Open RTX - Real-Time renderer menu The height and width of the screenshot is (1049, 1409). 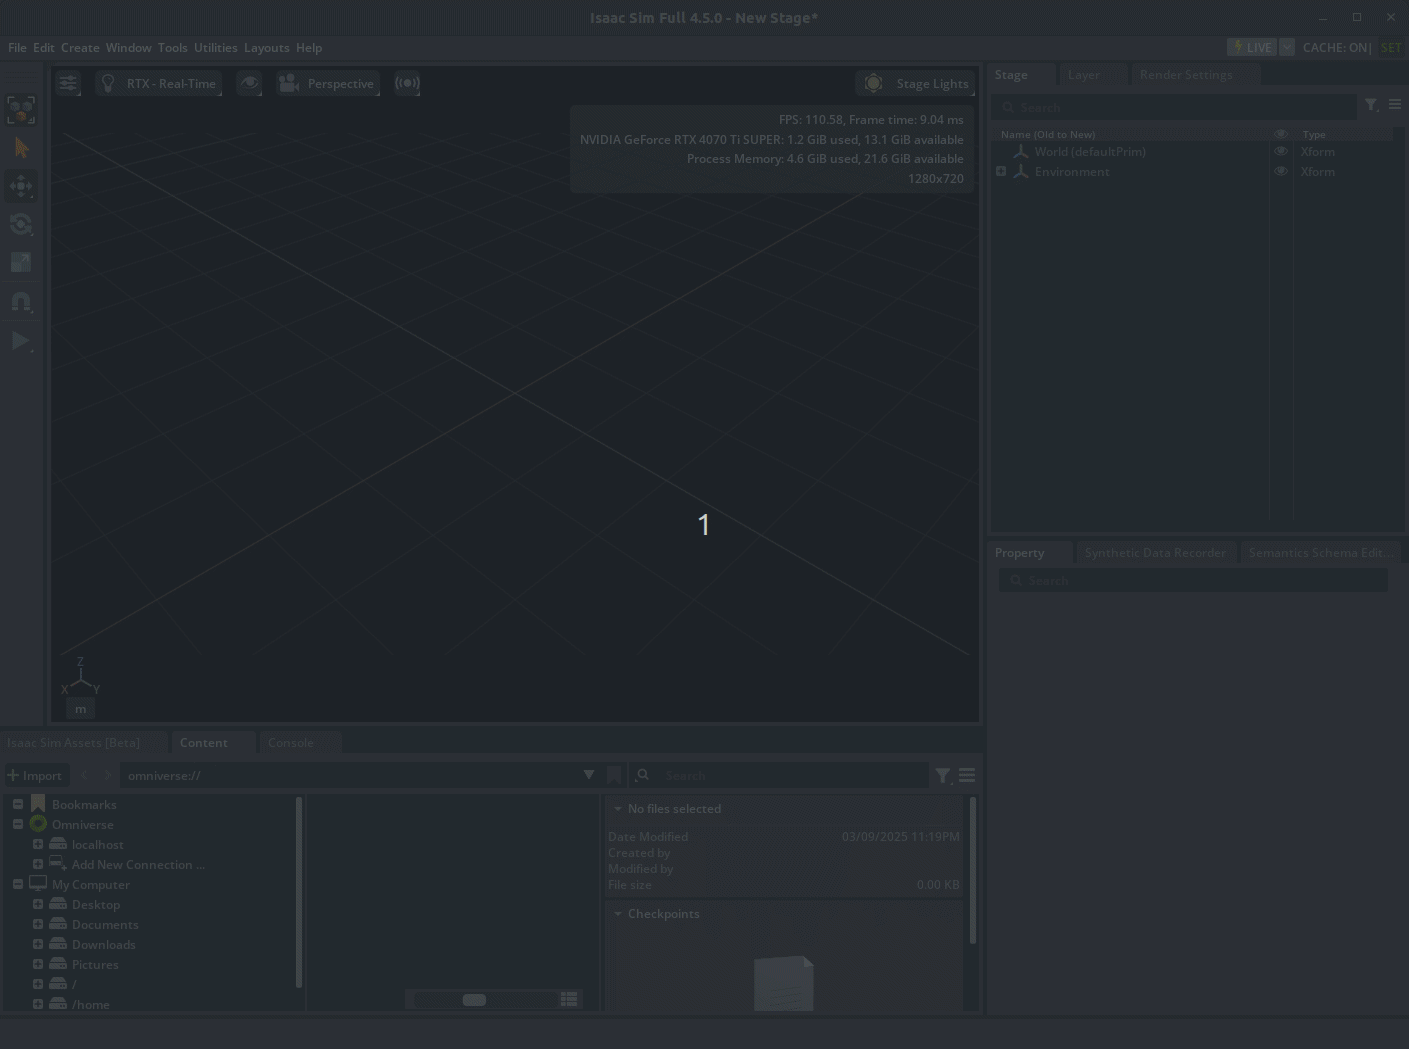159,83
